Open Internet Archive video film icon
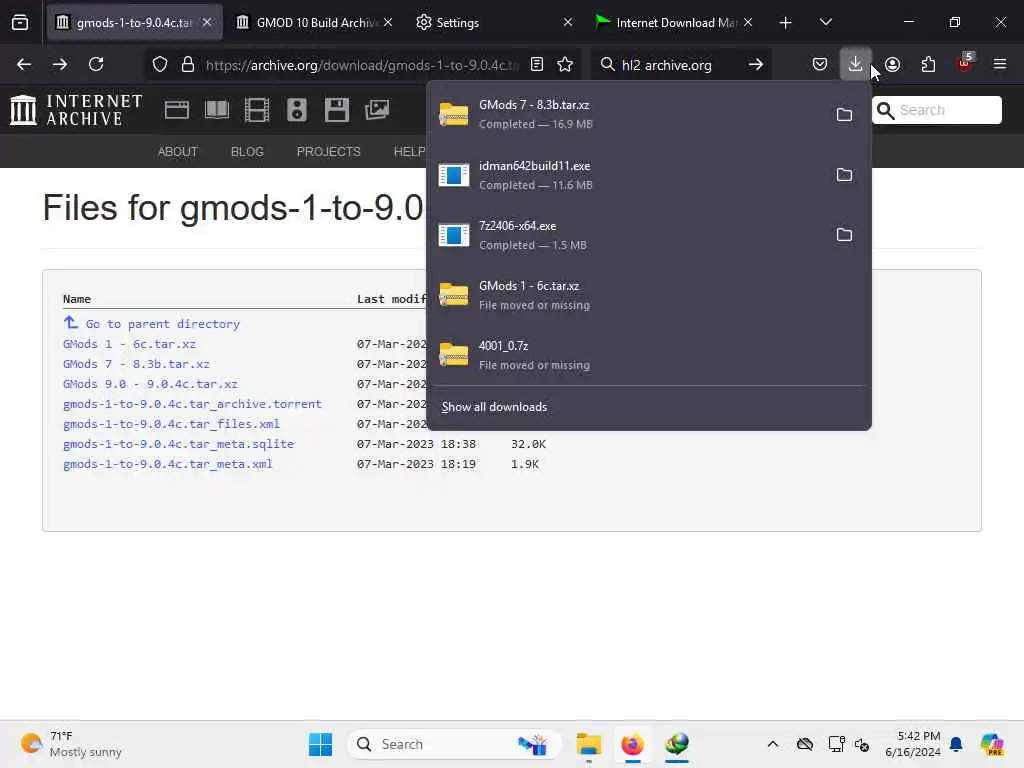Viewport: 1024px width, 768px height. 257,110
